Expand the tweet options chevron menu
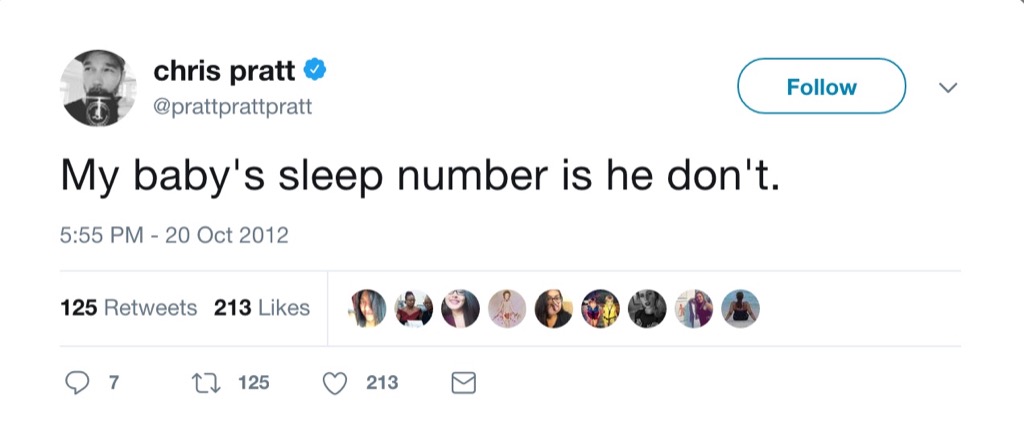The height and width of the screenshot is (442, 1024). 948,88
